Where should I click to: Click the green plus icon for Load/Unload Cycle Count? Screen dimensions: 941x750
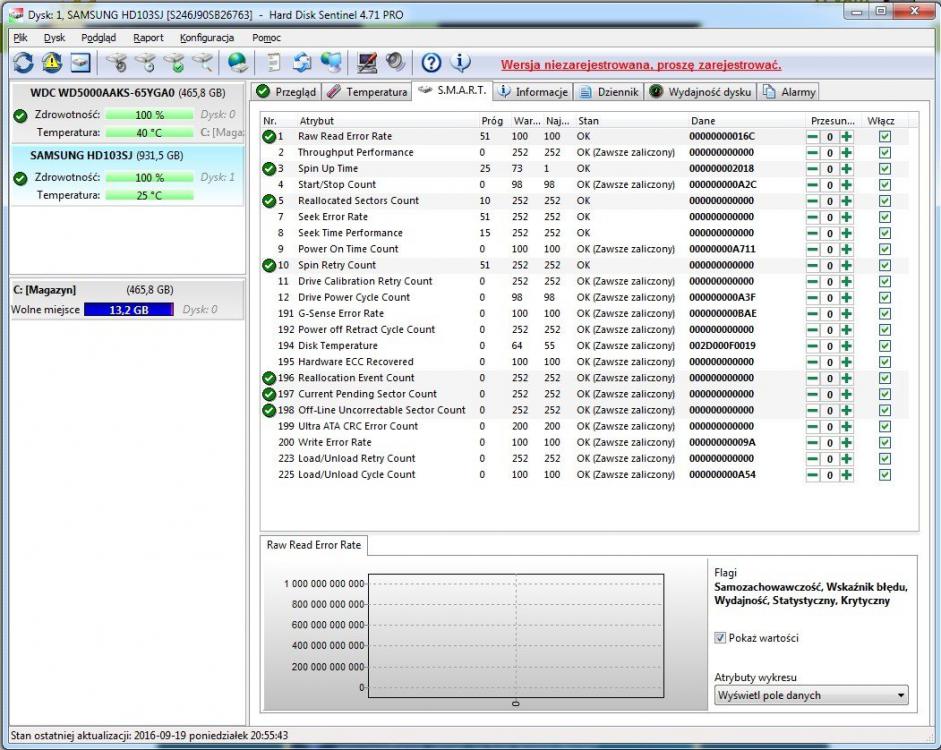[x=846, y=475]
